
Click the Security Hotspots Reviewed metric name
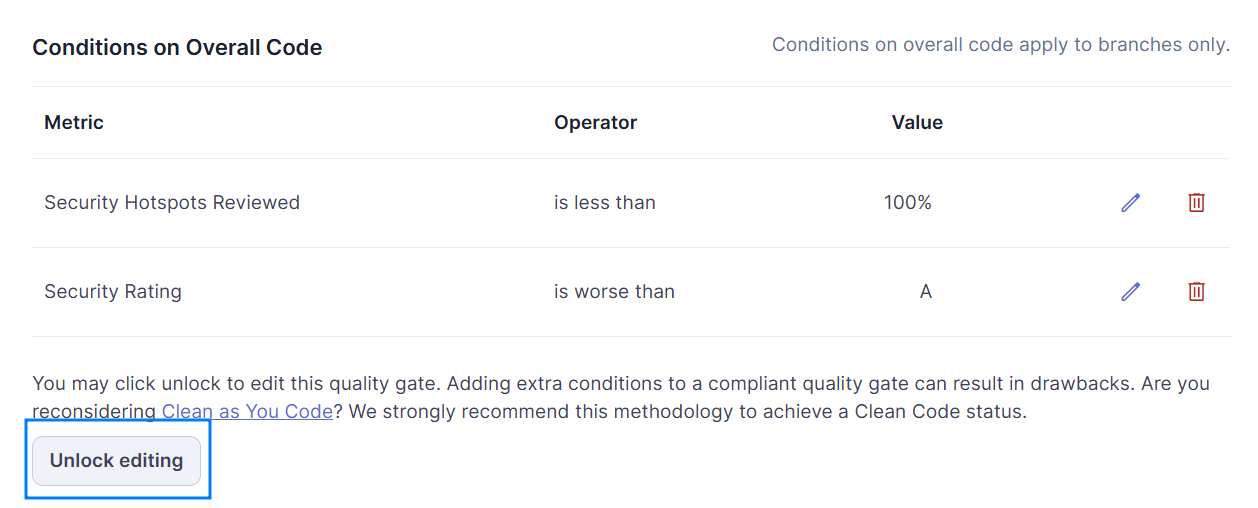[172, 203]
